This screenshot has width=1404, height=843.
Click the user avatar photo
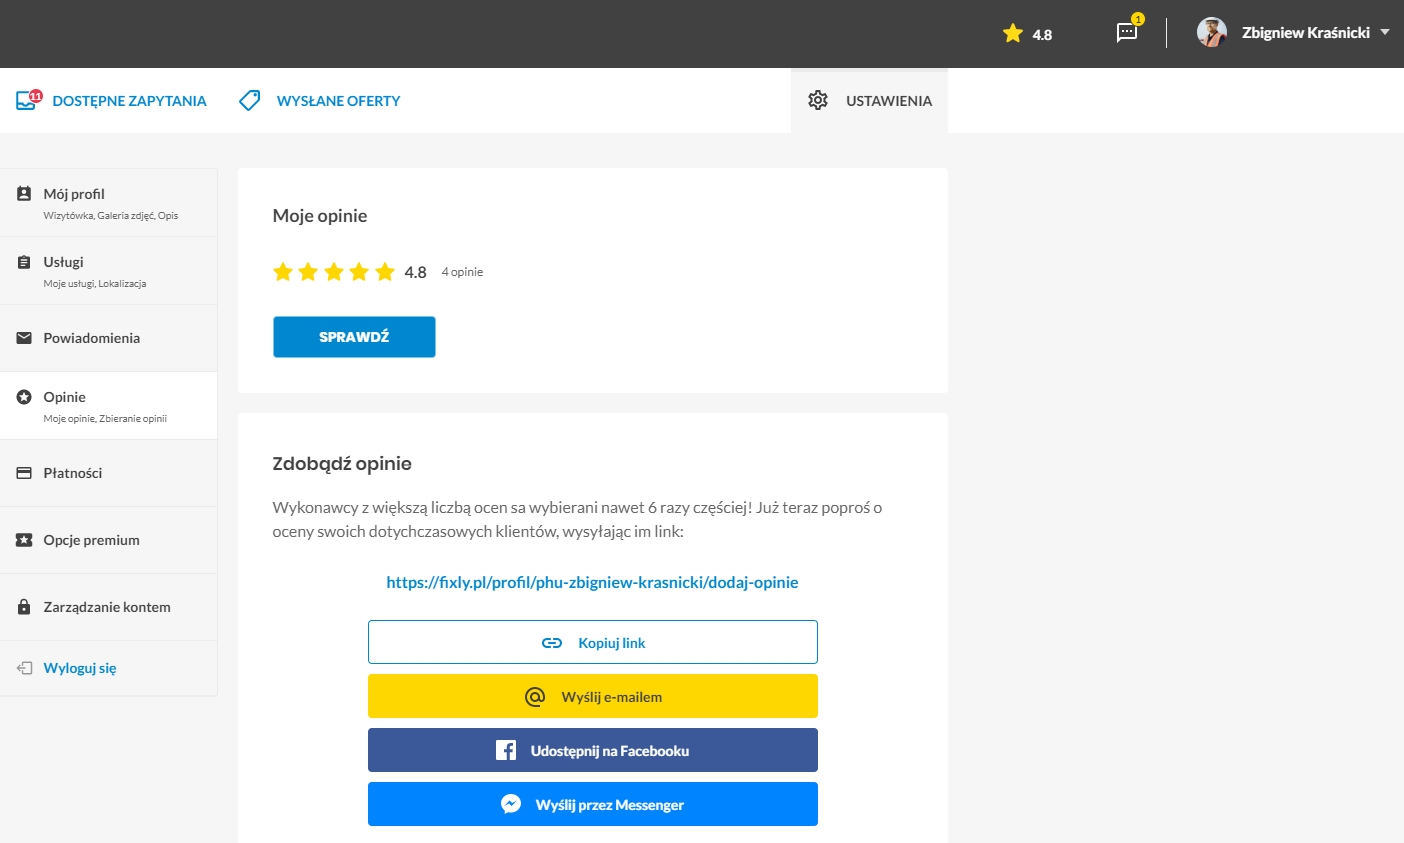1212,33
